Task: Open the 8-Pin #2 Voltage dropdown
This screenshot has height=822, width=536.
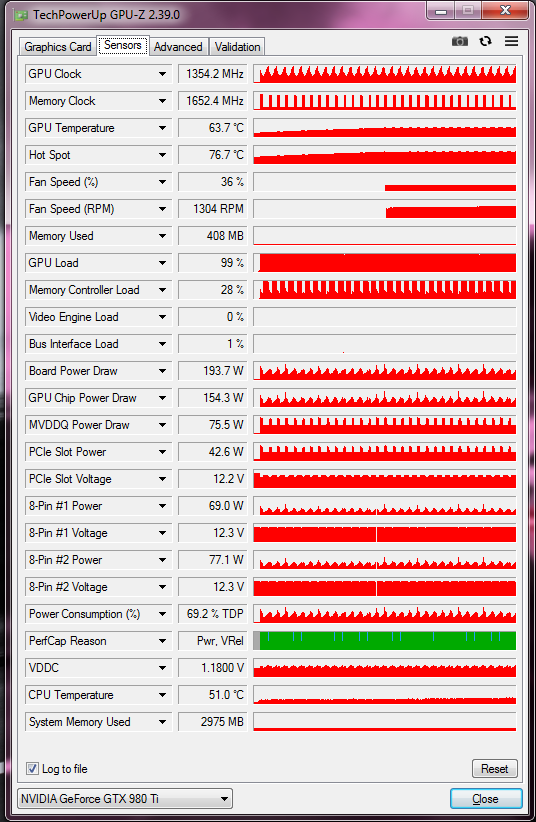Action: pyautogui.click(x=163, y=587)
